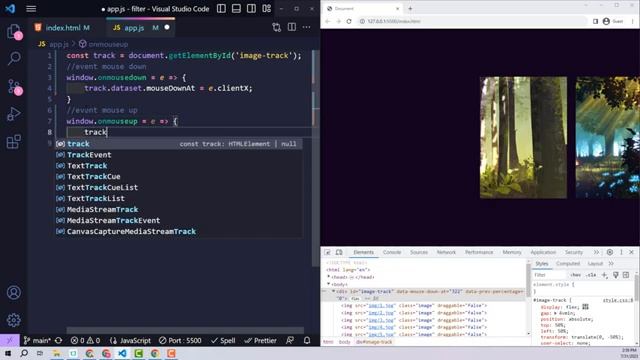Image resolution: width=640 pixels, height=360 pixels.
Task: Open a new browser tab
Action: pos(410,8)
